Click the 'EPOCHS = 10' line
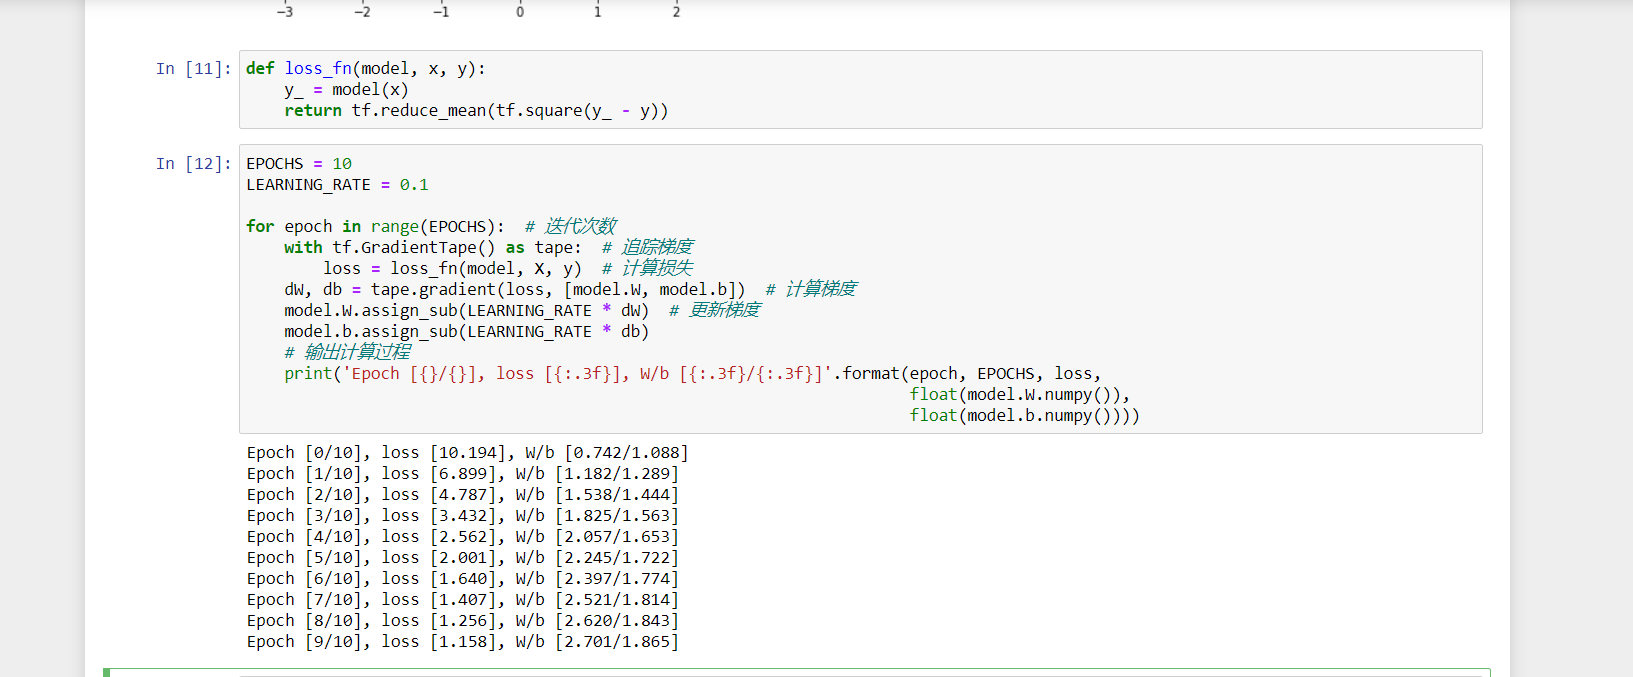 pos(299,163)
